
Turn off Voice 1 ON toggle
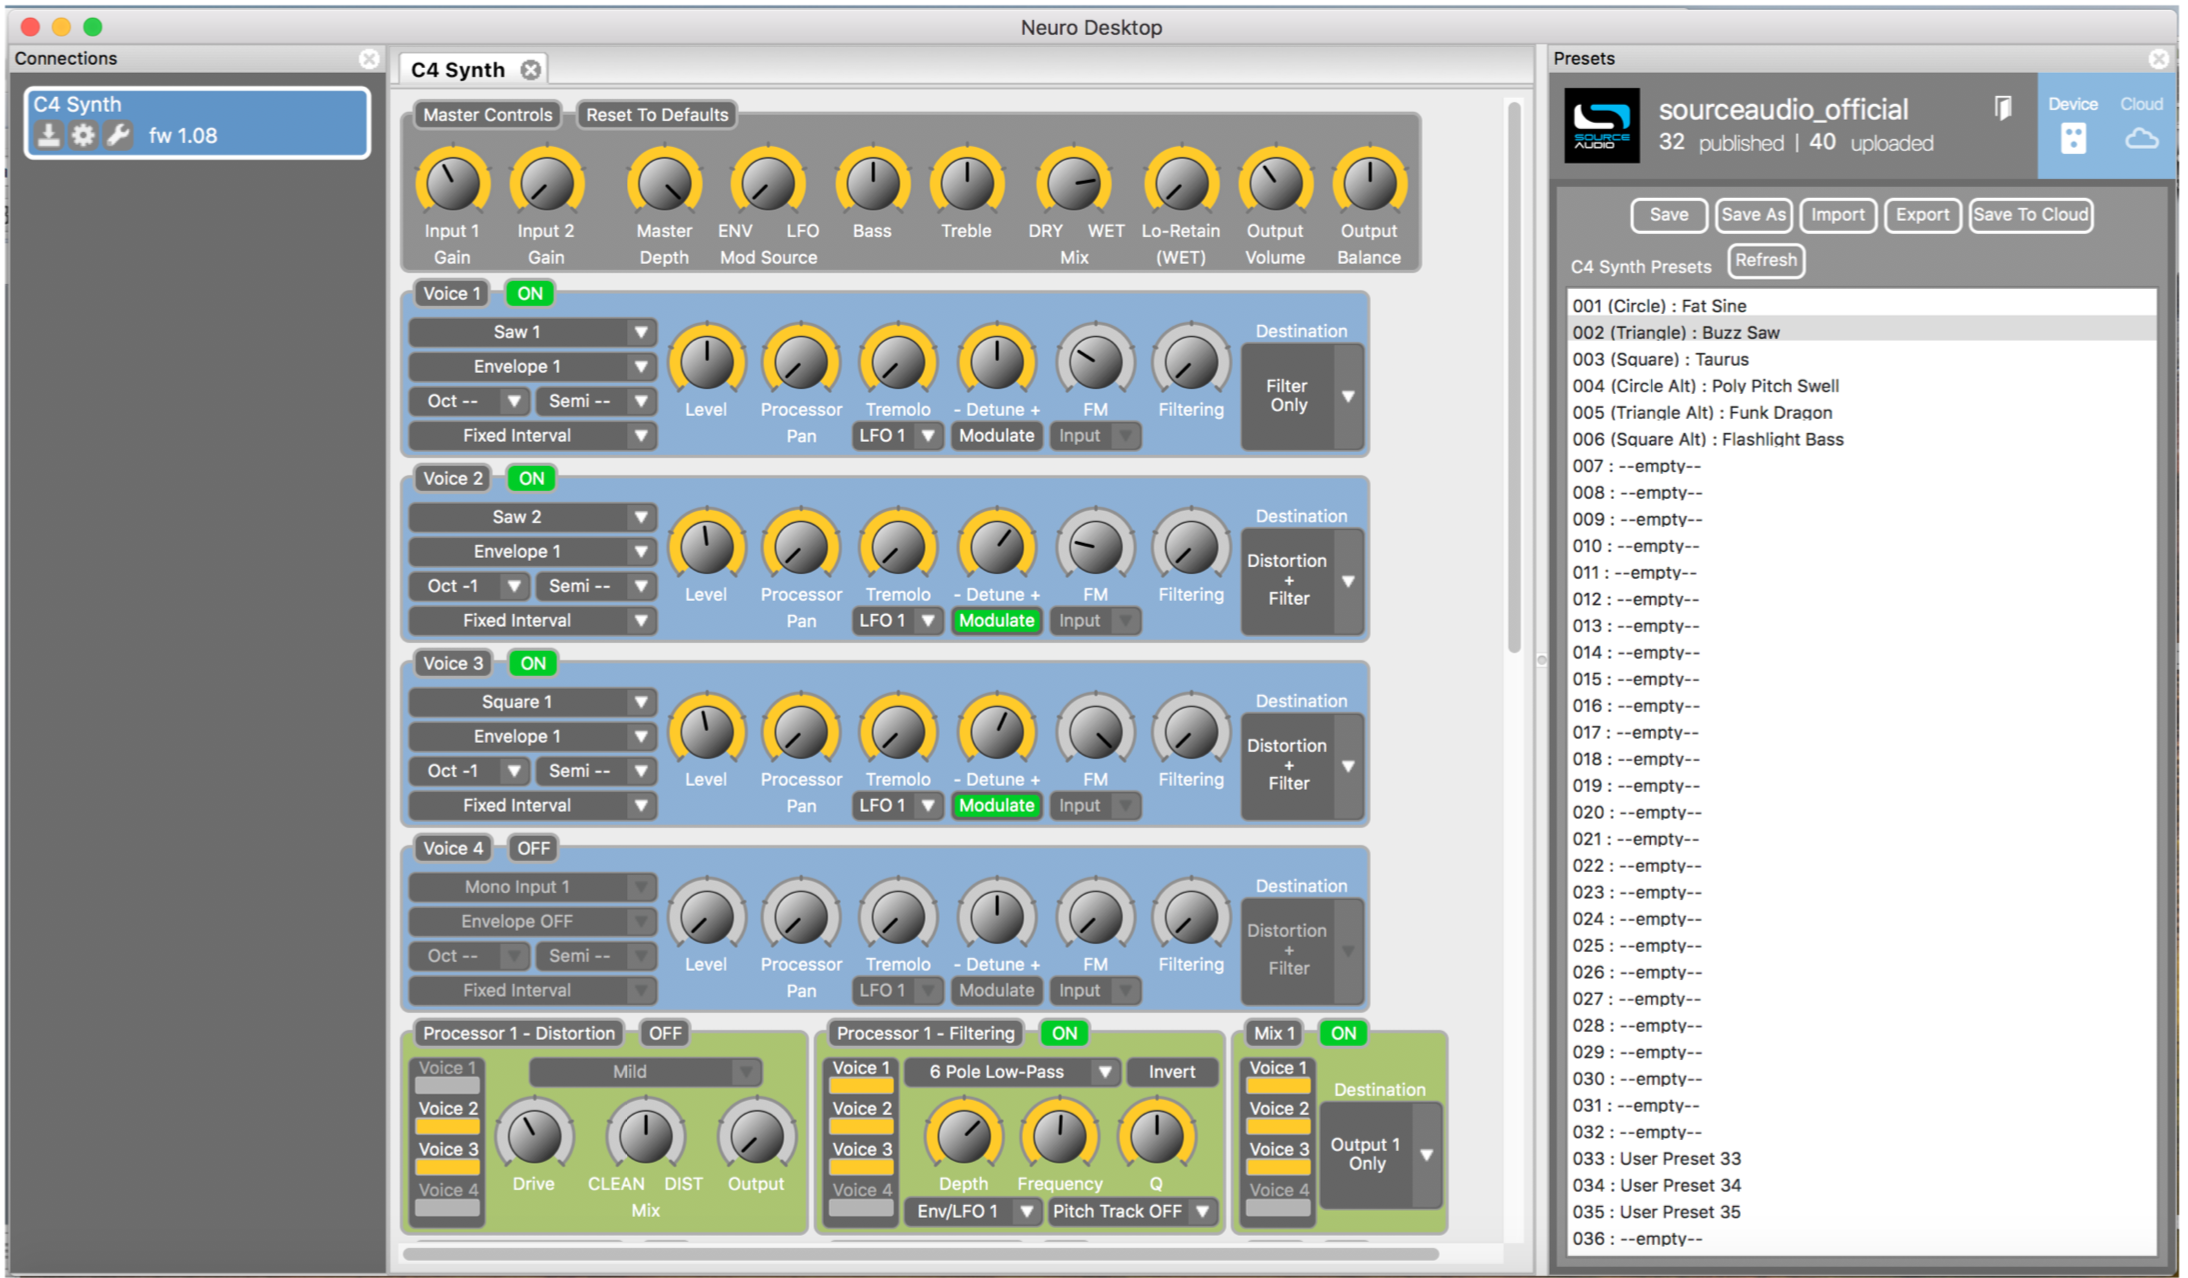pyautogui.click(x=530, y=293)
